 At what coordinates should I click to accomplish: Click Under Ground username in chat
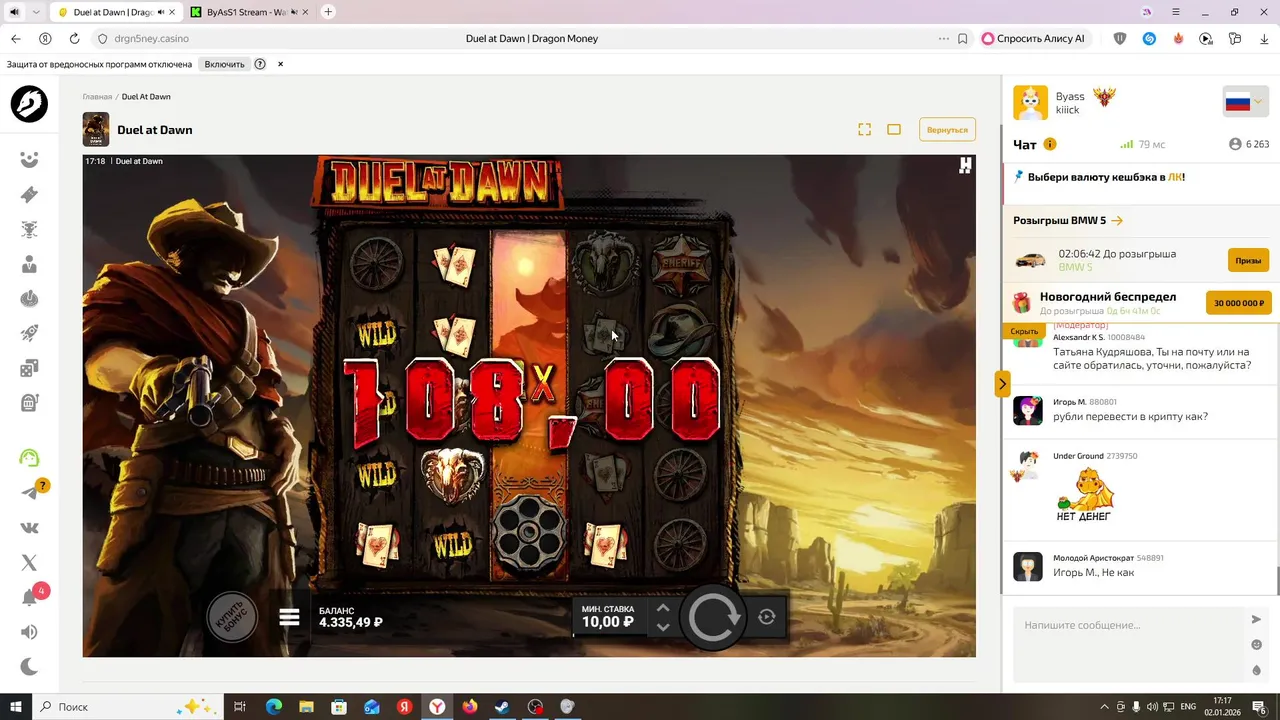point(1078,456)
